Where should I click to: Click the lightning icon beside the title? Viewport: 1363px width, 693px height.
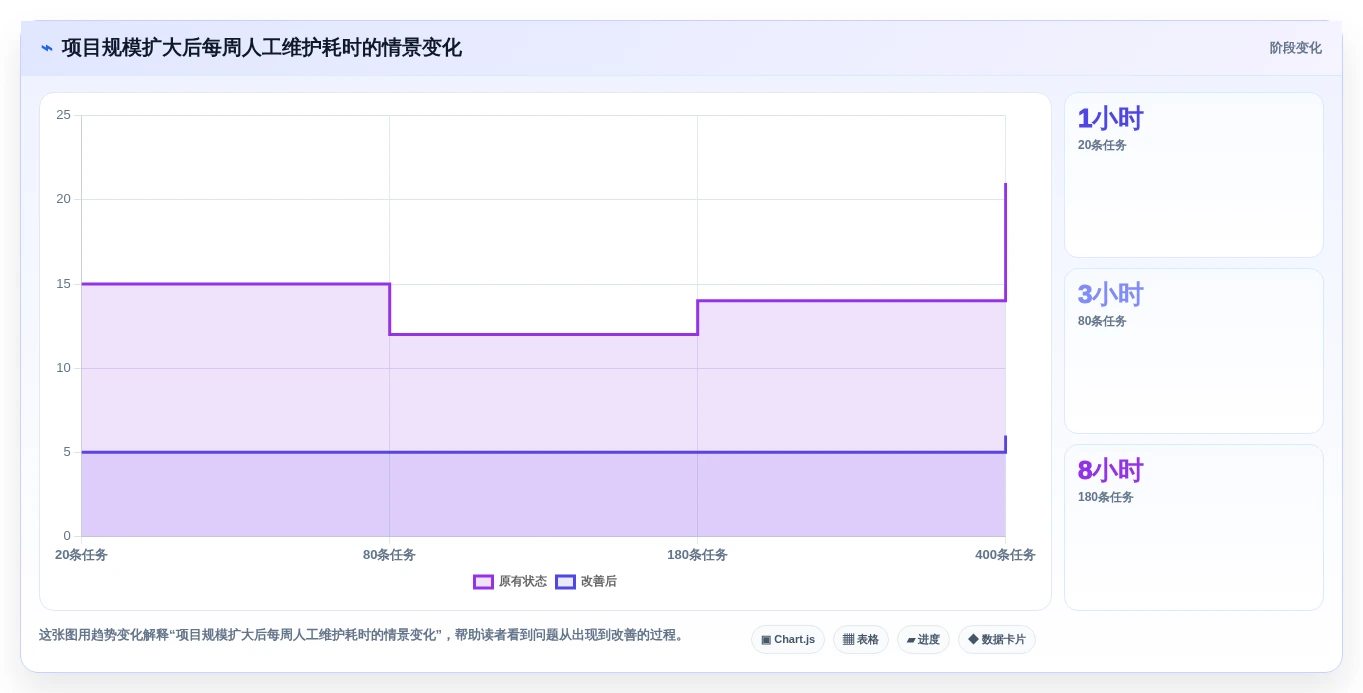[47, 48]
